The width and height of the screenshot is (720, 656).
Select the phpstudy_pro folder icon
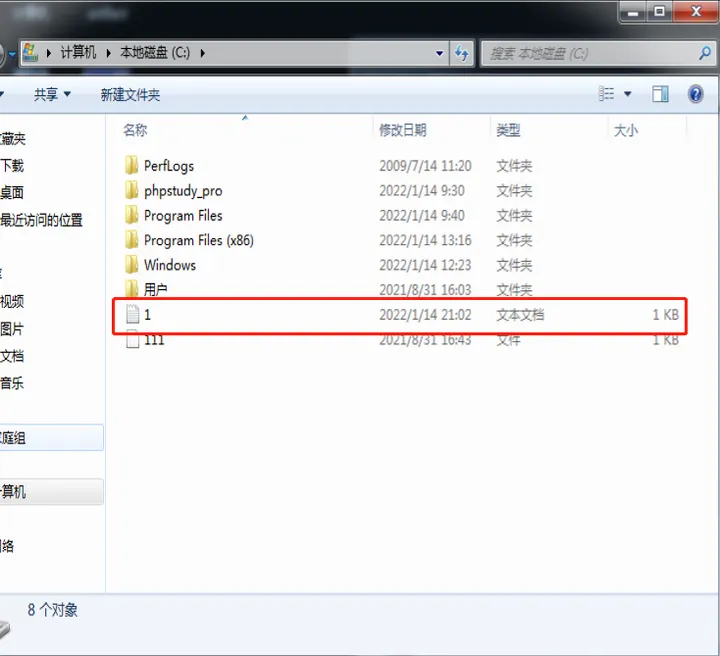point(131,190)
